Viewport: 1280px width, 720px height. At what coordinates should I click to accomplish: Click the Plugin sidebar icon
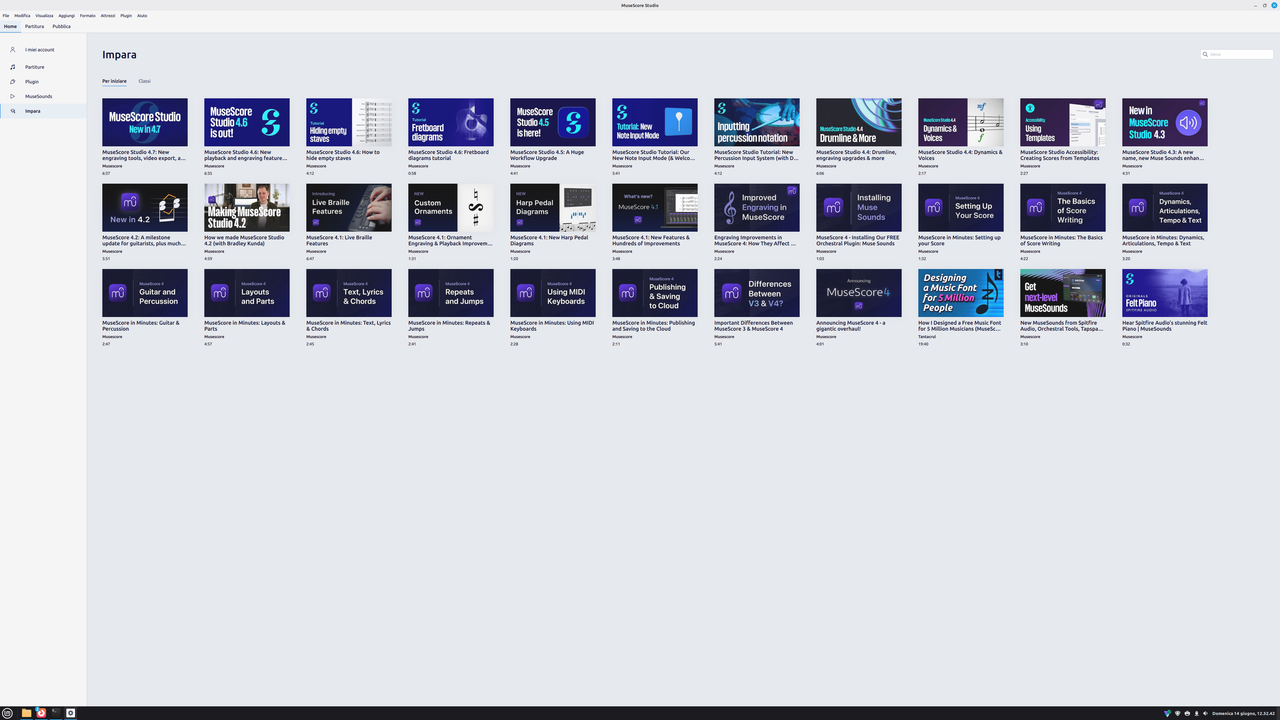point(13,82)
